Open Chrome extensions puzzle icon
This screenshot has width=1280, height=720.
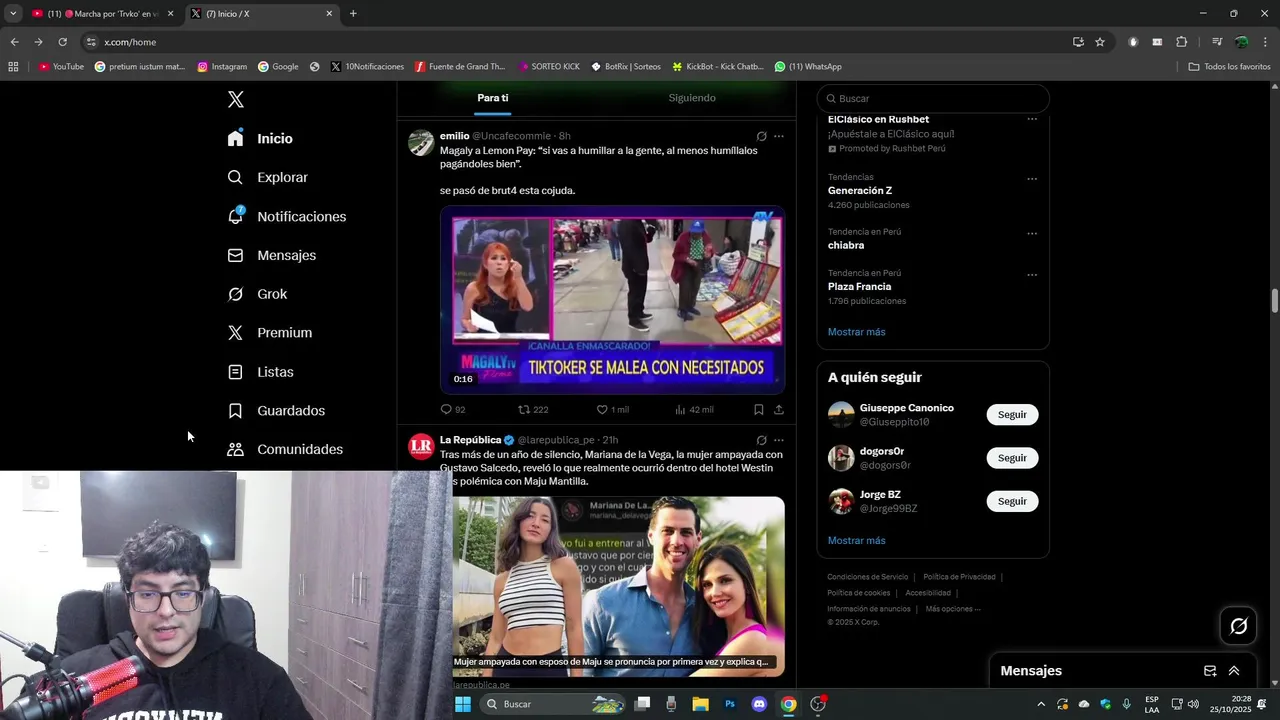pos(1181,42)
